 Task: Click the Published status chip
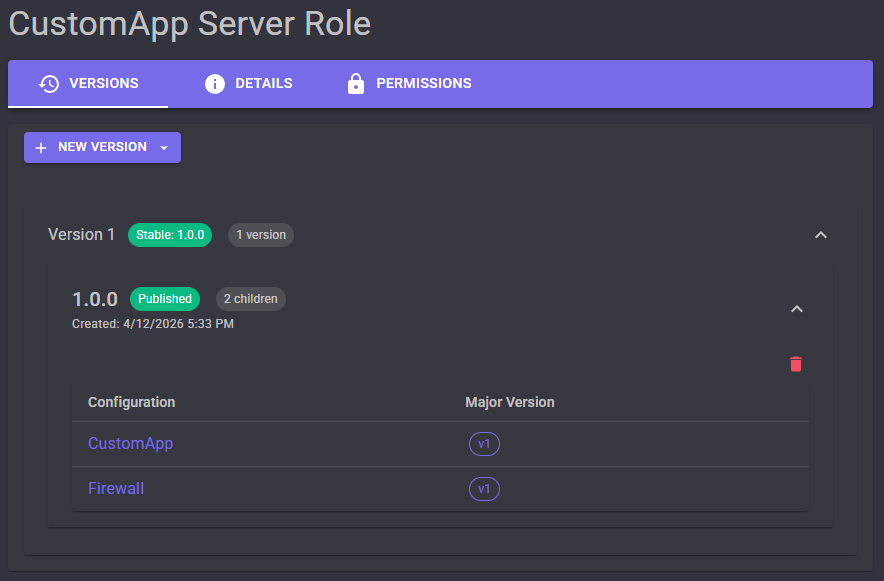(164, 298)
